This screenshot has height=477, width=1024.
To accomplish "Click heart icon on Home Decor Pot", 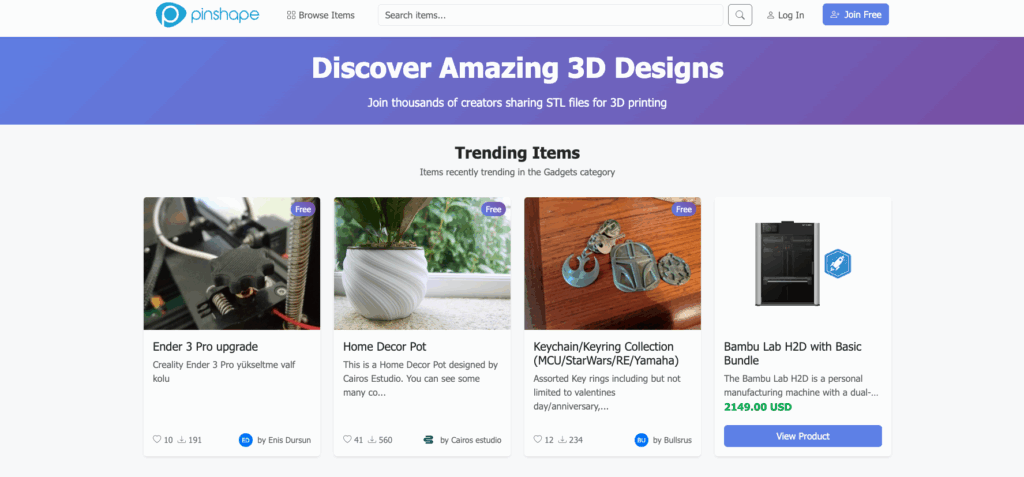I will 347,439.
